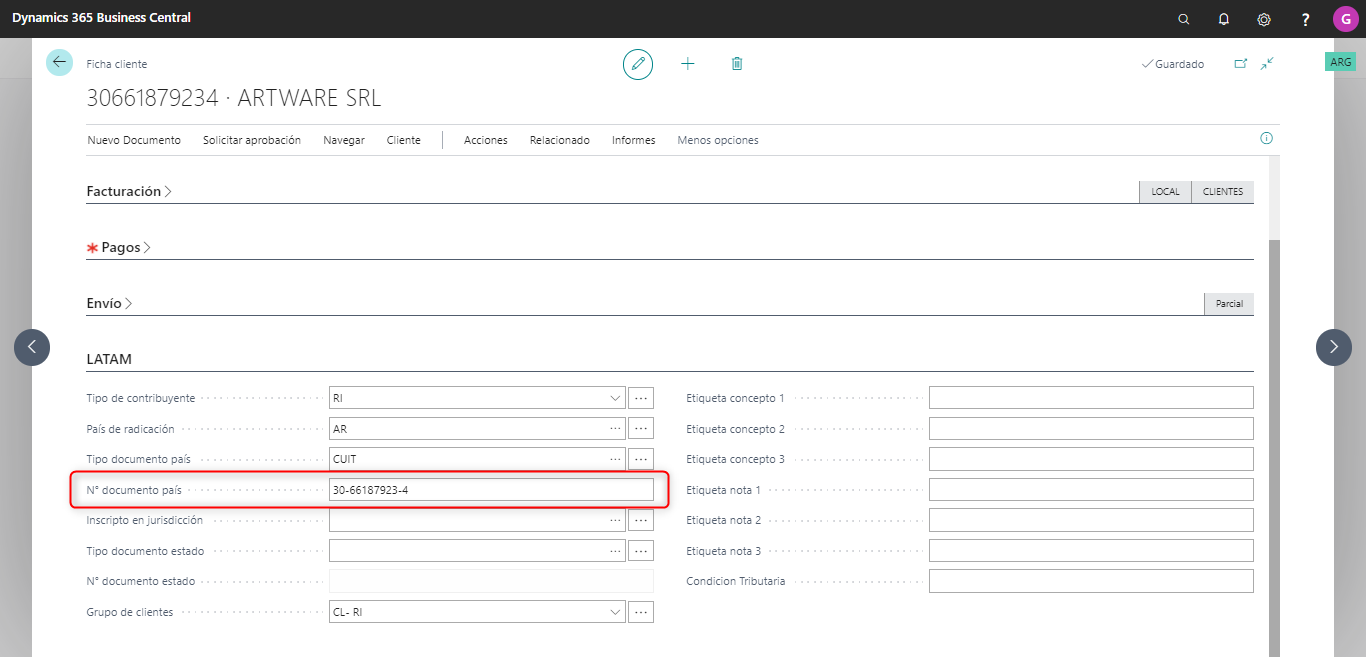Viewport: 1366px width, 657px height.
Task: Open help question mark icon
Action: [x=1305, y=19]
